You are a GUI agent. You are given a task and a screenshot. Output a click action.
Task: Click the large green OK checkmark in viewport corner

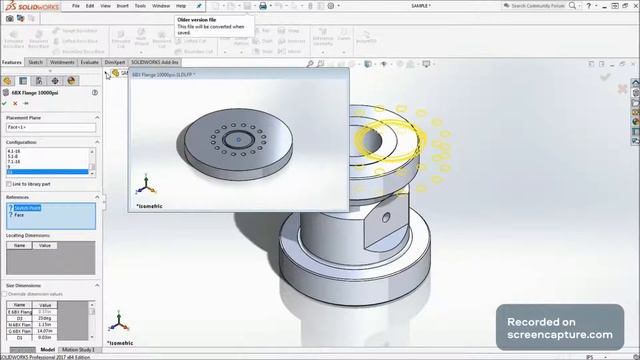[605, 77]
